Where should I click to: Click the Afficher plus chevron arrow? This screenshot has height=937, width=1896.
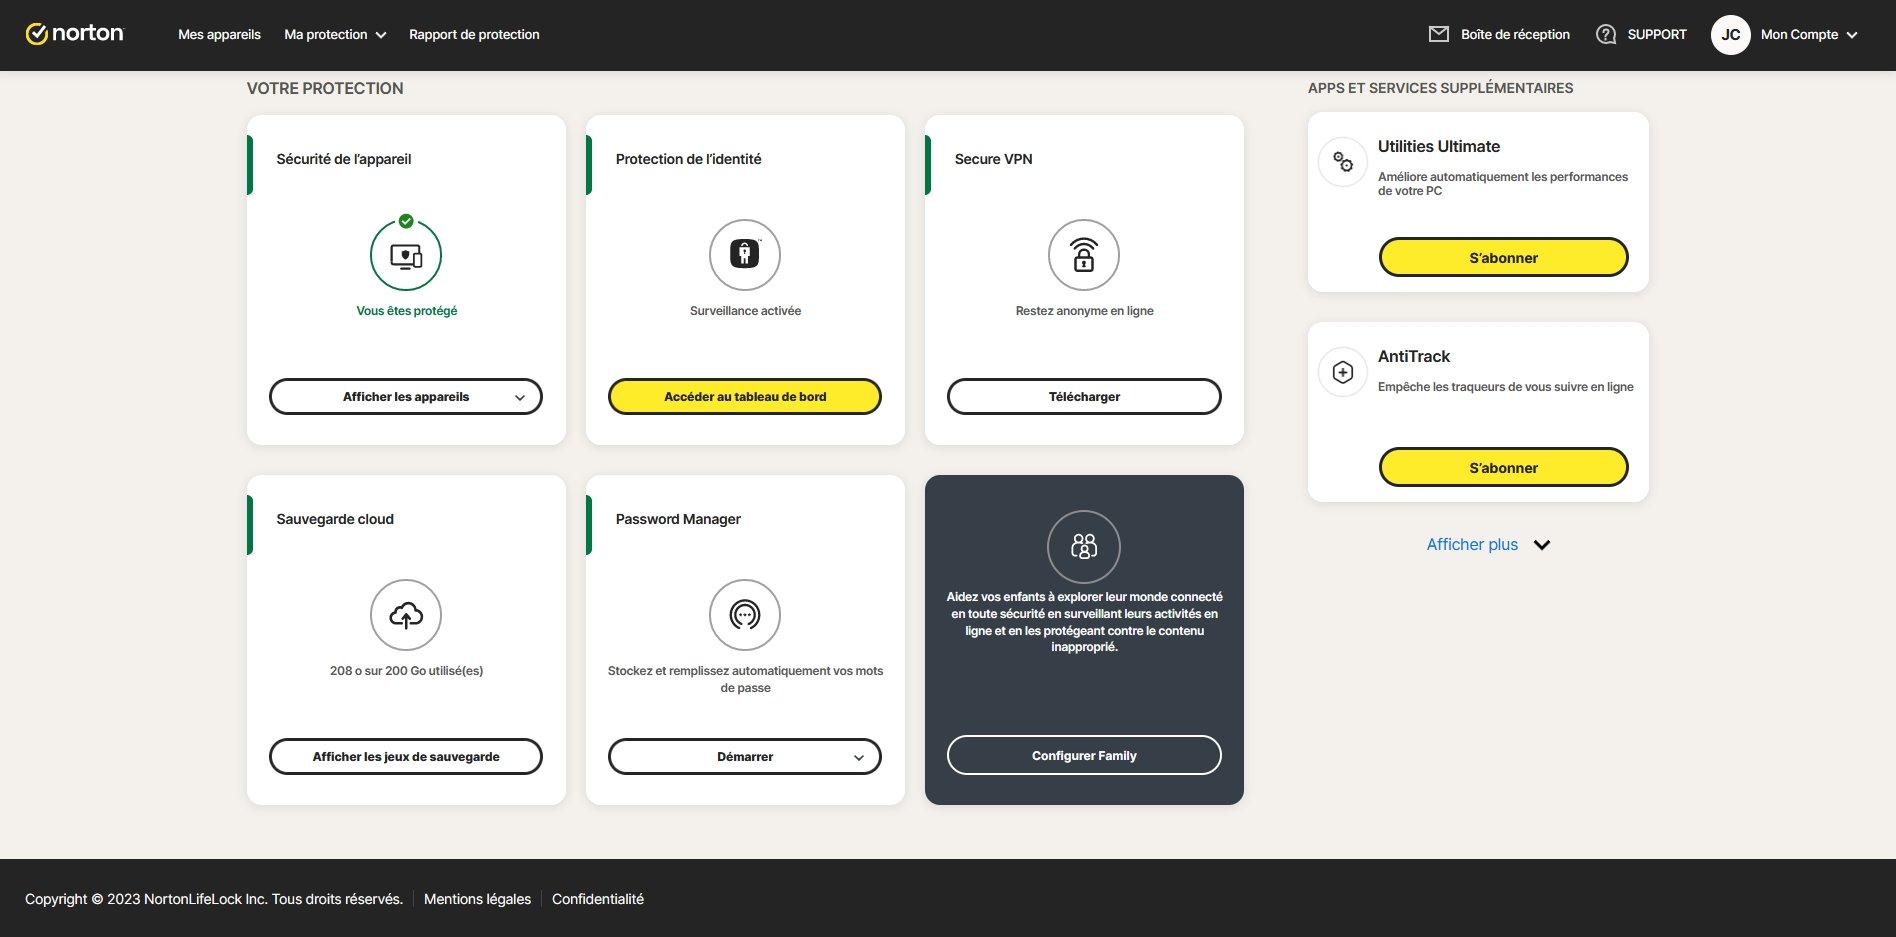(x=1542, y=545)
